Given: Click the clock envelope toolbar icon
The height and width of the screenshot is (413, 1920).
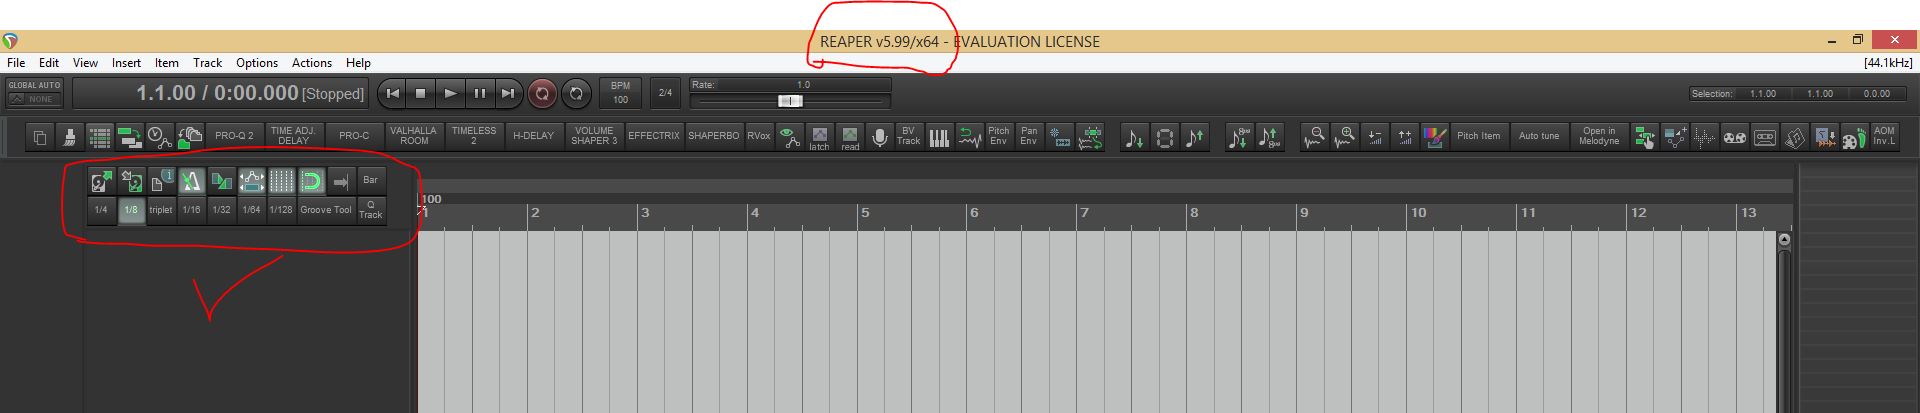Looking at the screenshot, I should 160,136.
